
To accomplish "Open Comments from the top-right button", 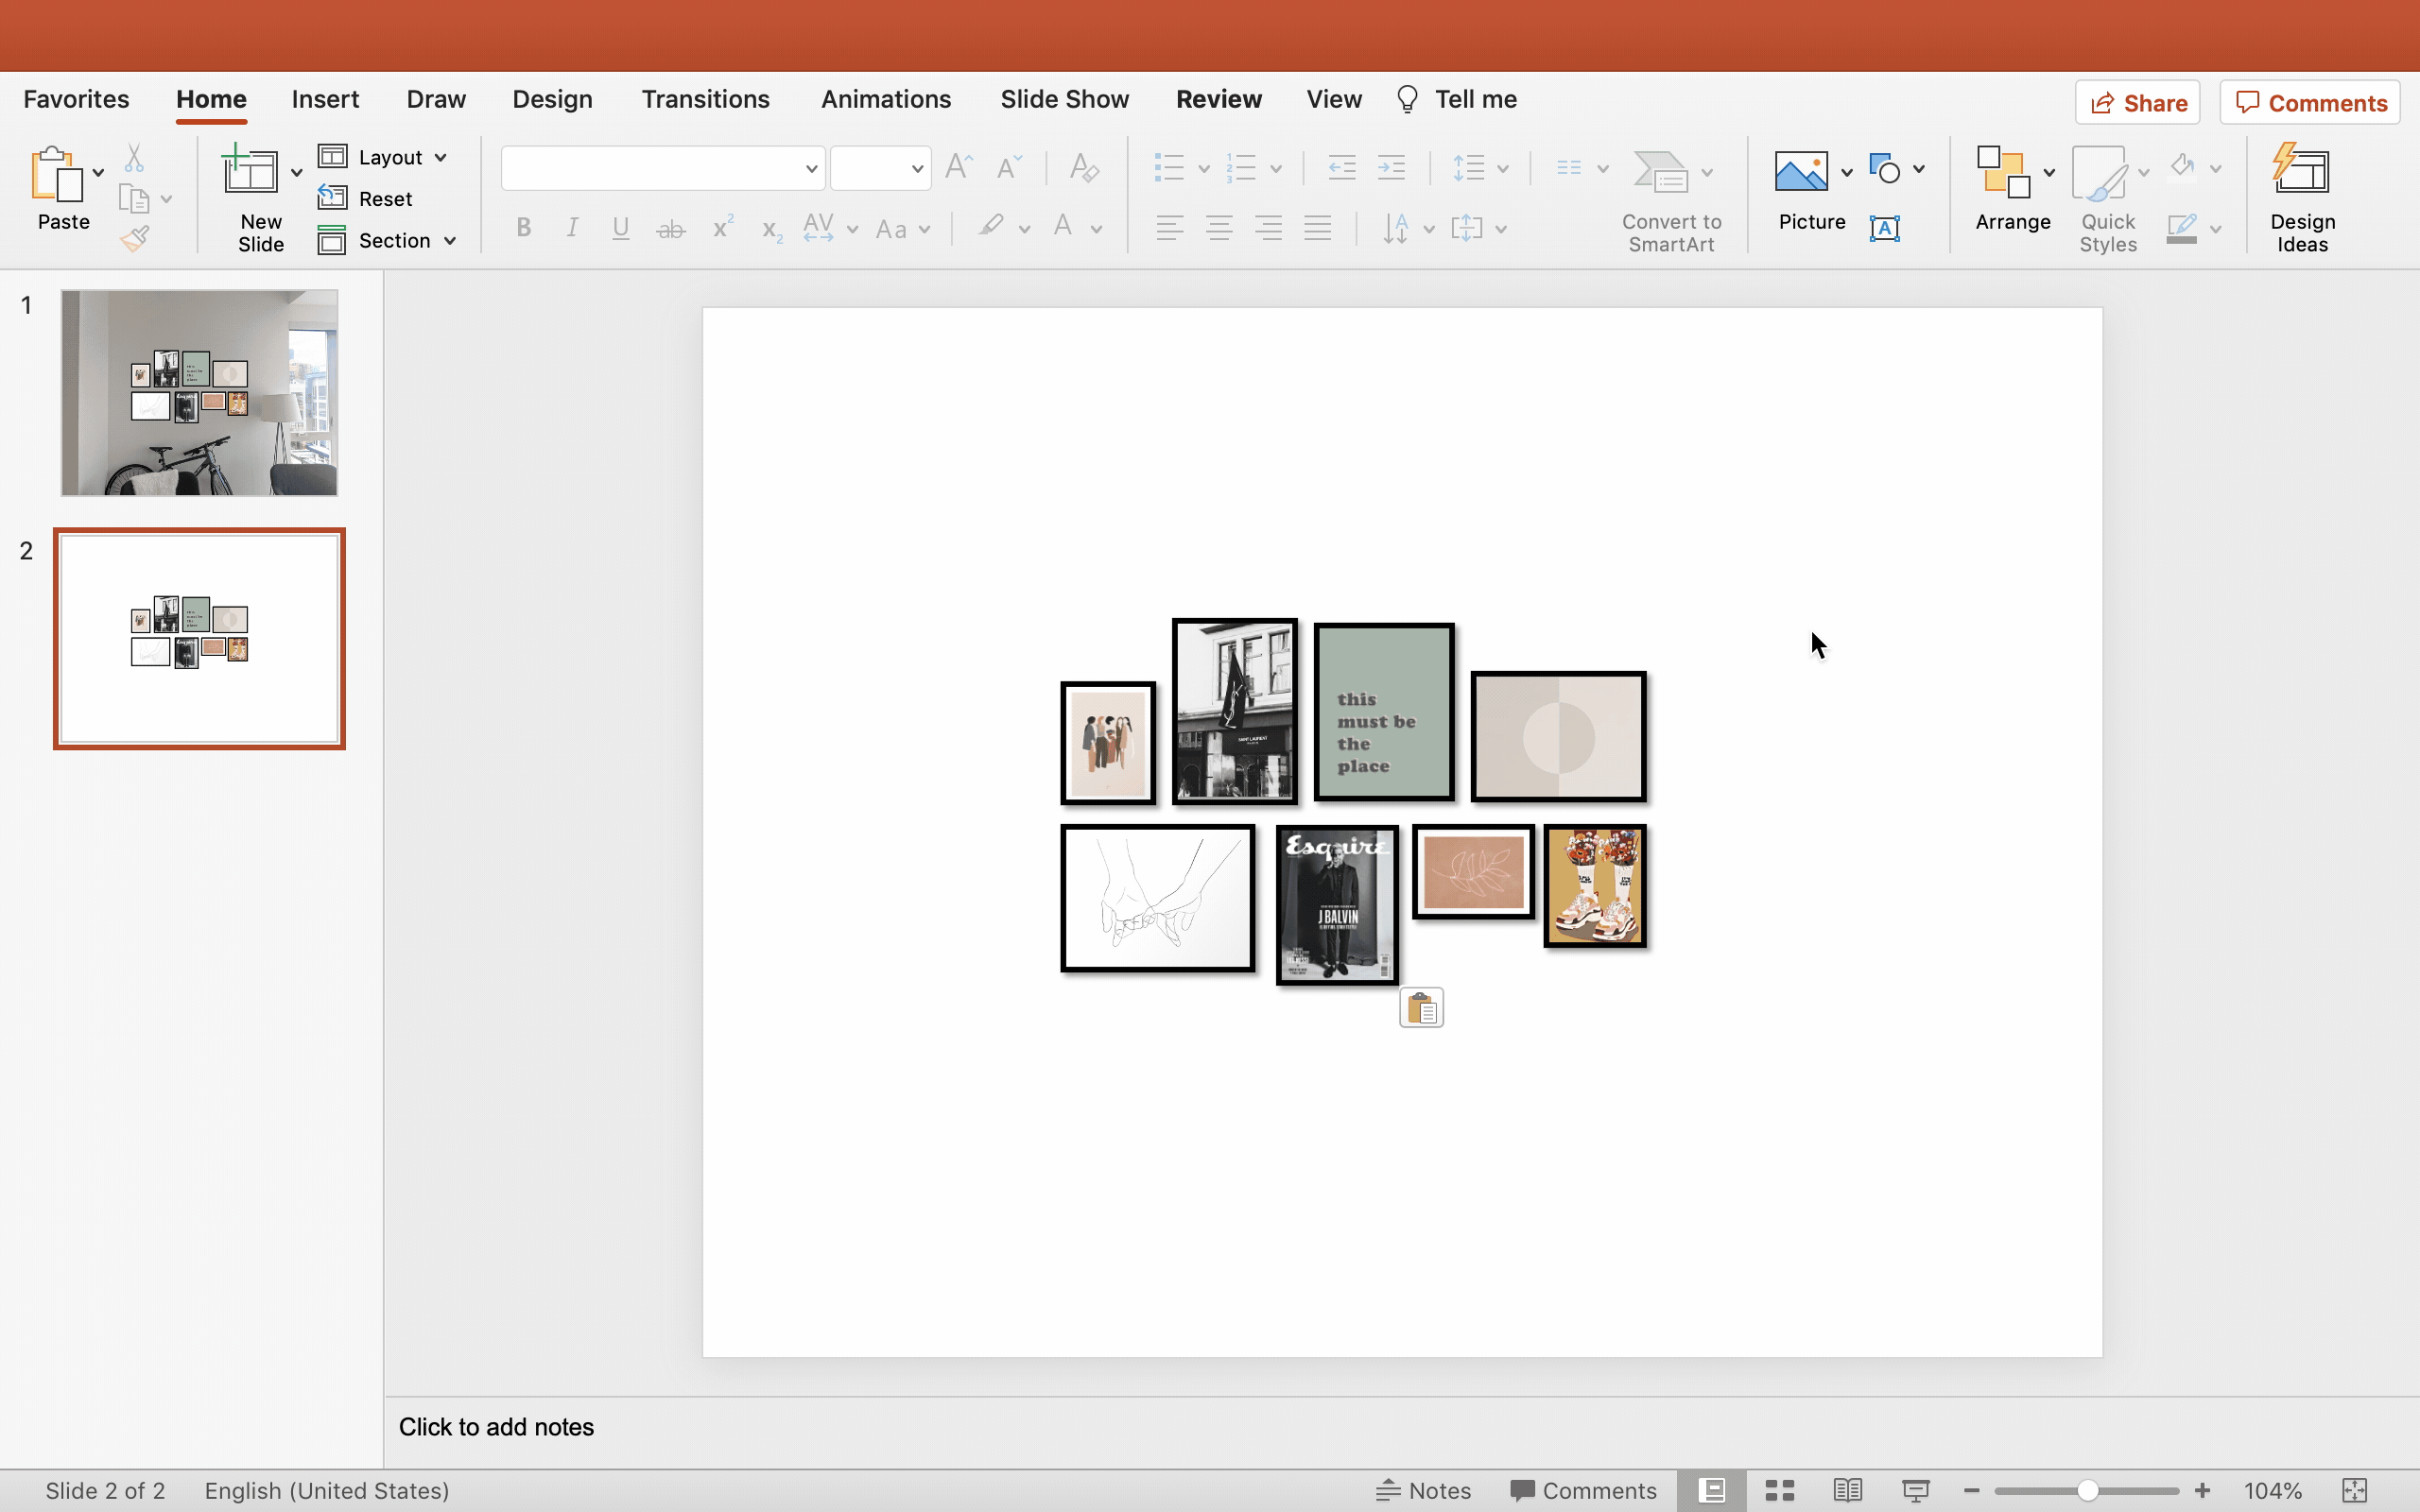I will pos(2310,103).
